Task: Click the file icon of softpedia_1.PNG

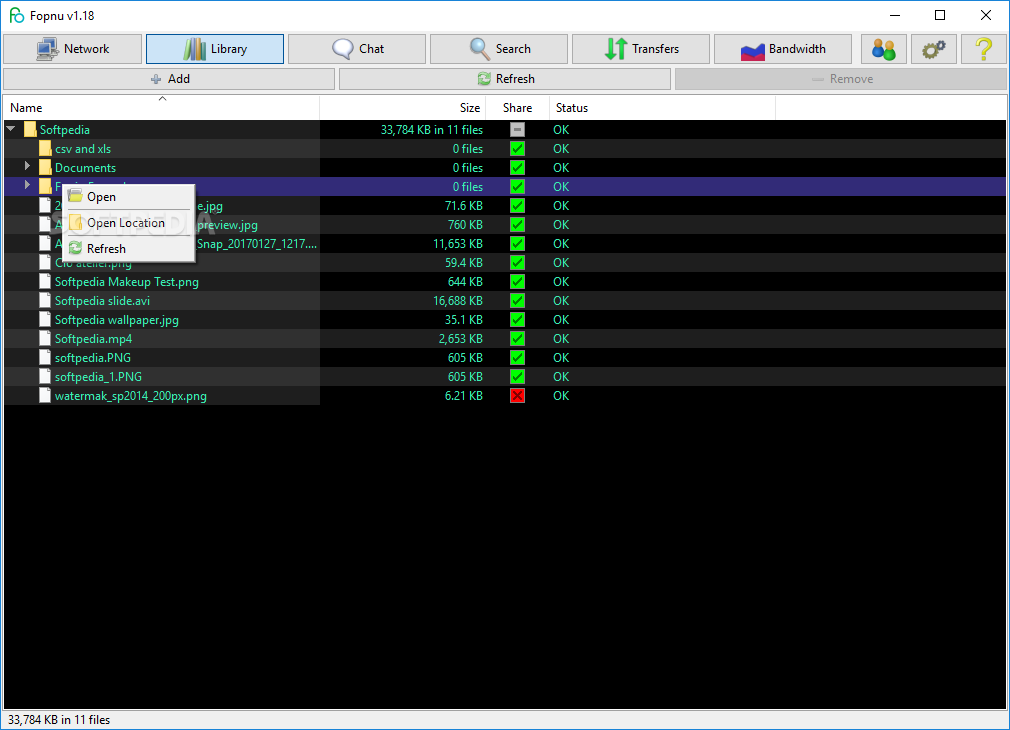Action: click(x=45, y=377)
